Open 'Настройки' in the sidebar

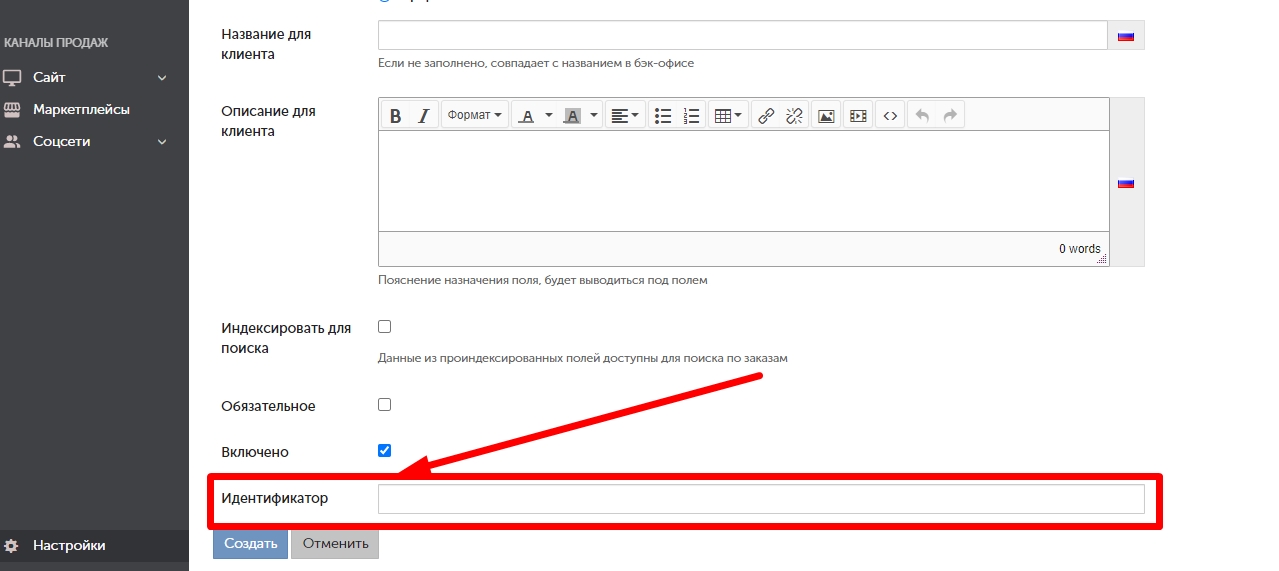point(69,545)
